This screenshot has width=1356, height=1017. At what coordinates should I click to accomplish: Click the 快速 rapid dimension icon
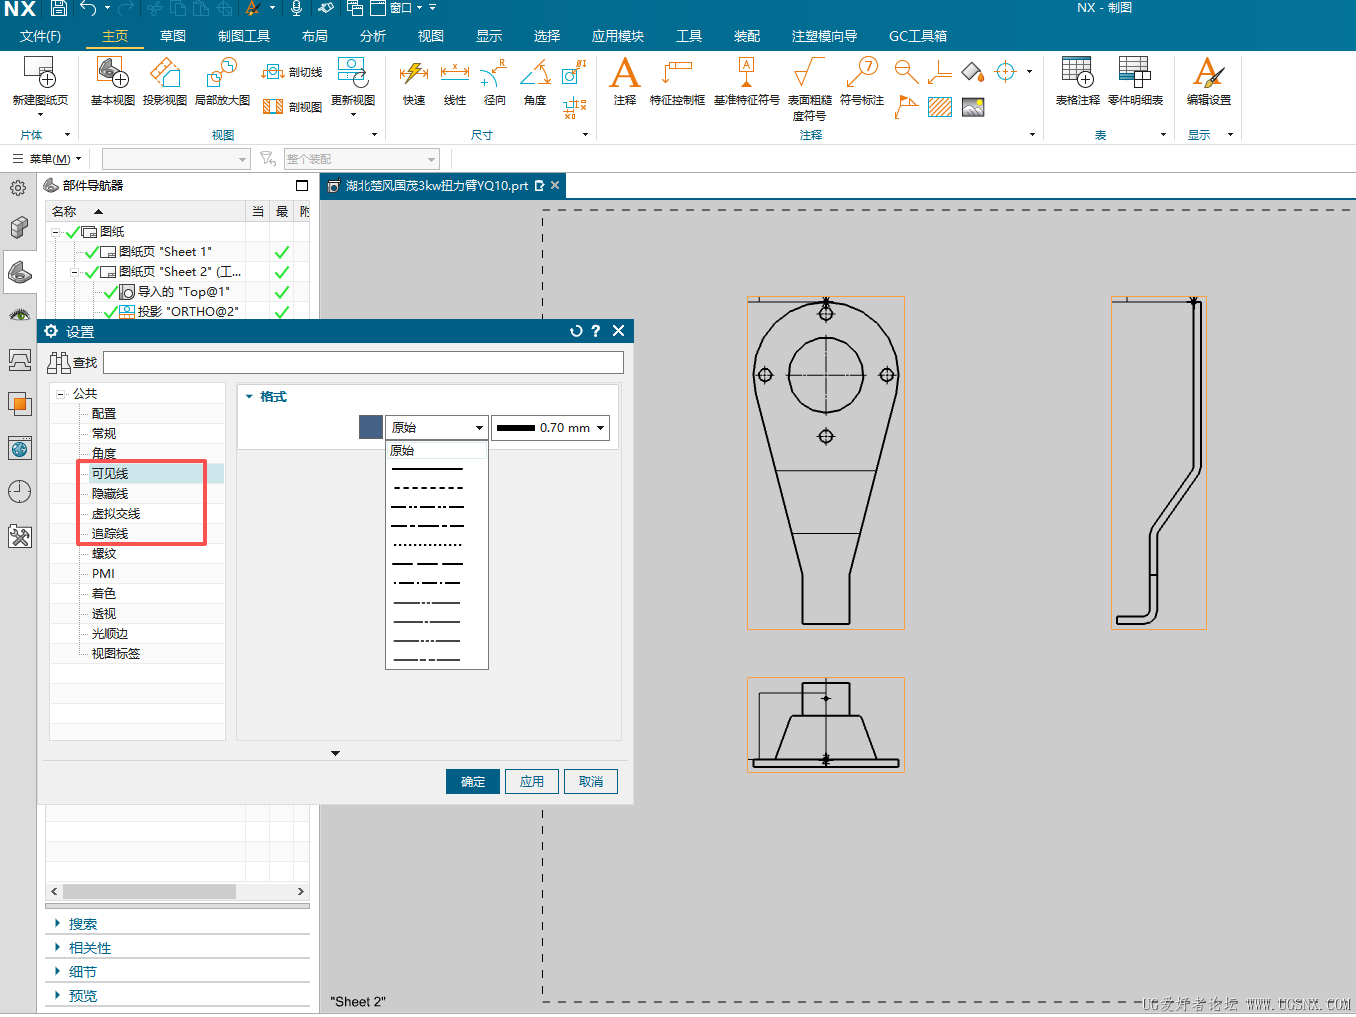click(x=414, y=75)
